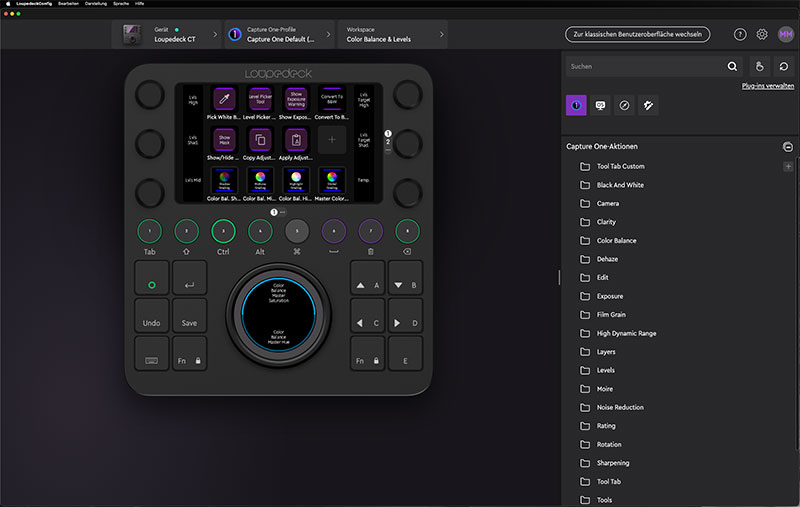Select the right arrow D button
Screen dimensions: 800x507
click(x=406, y=316)
